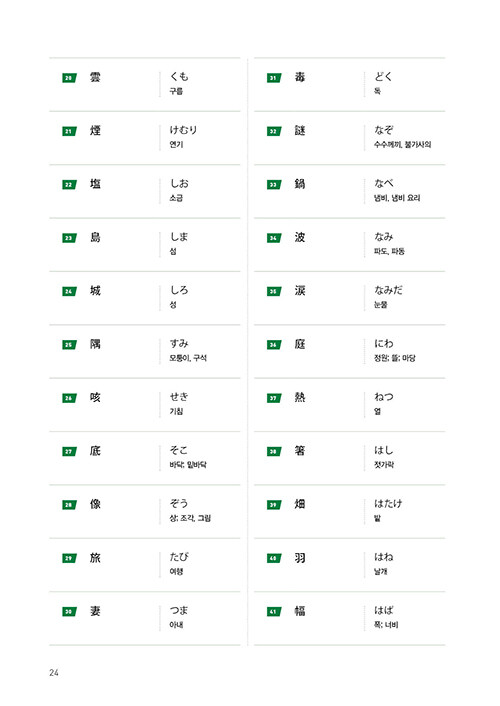Screen dimensions: 500x706
Task: Select the reading けむり
Action: [183, 130]
